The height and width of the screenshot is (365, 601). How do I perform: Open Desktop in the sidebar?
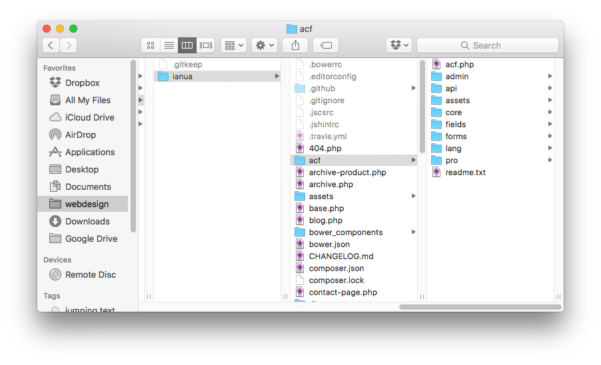pos(83,169)
